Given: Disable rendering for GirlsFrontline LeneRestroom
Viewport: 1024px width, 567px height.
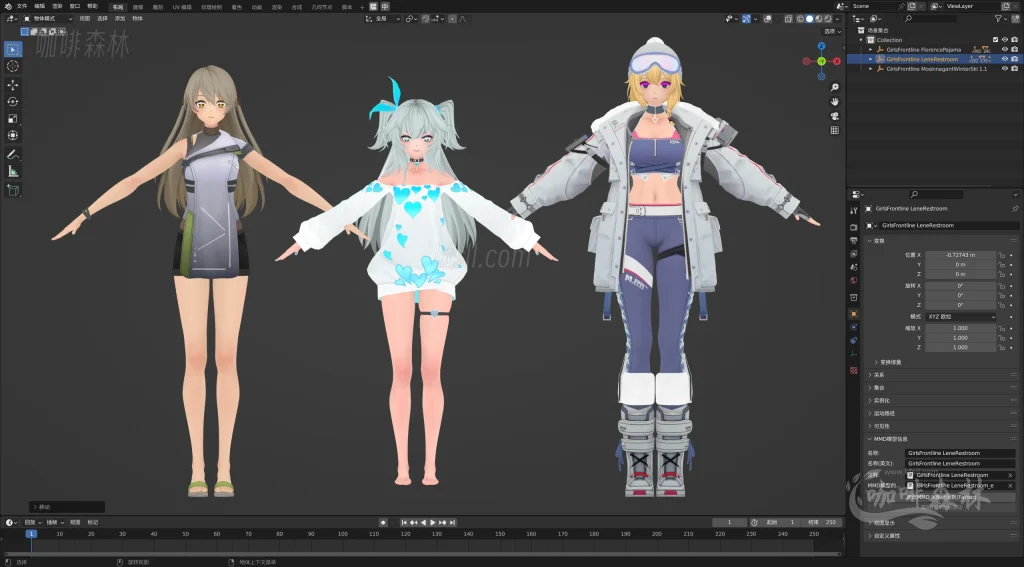Looking at the screenshot, I should (1014, 59).
